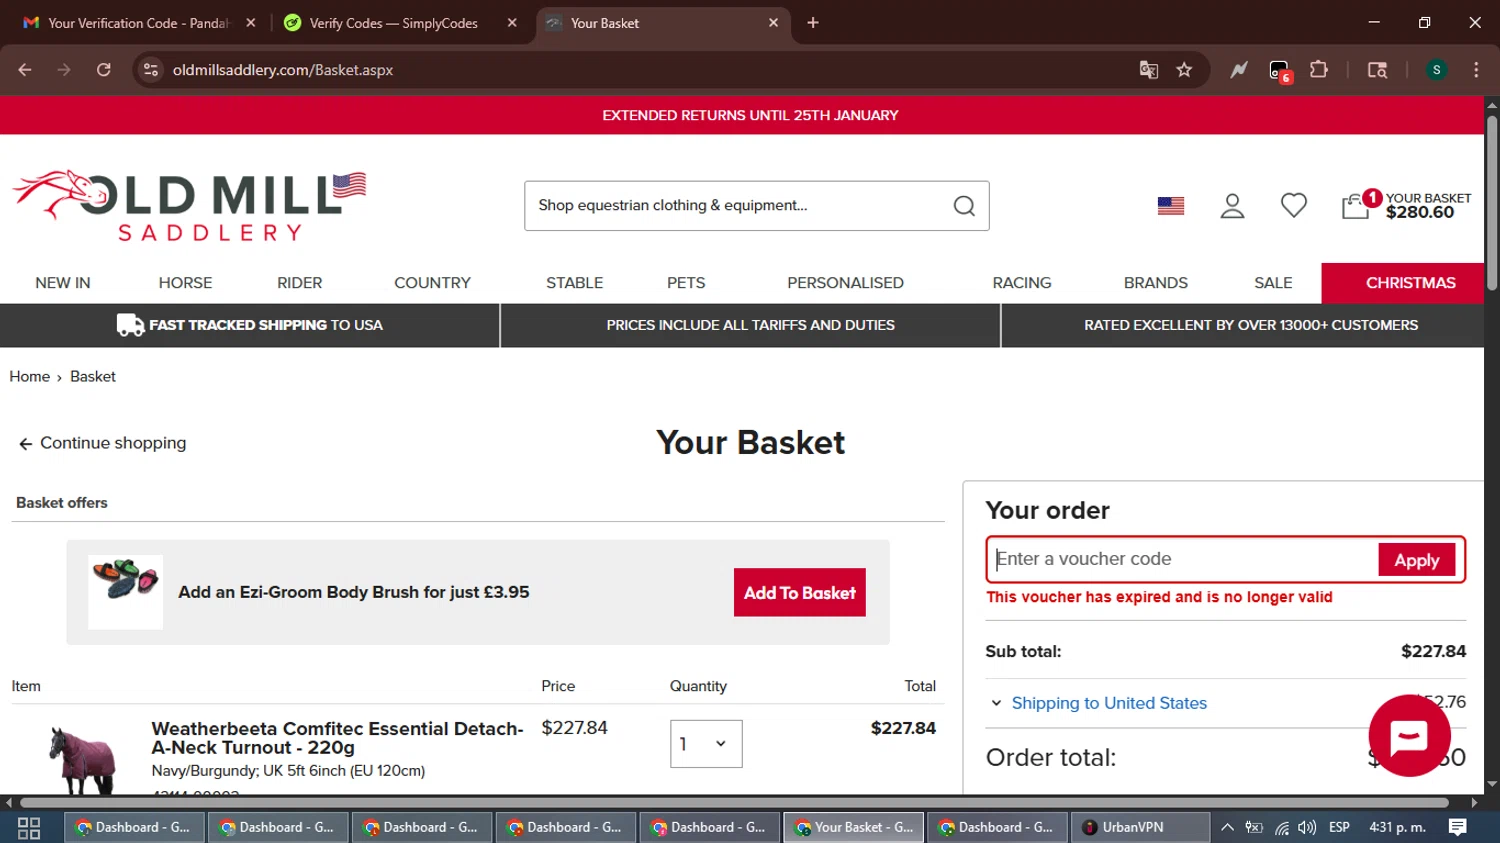Click the address bar URL
The height and width of the screenshot is (843, 1500).
283,70
